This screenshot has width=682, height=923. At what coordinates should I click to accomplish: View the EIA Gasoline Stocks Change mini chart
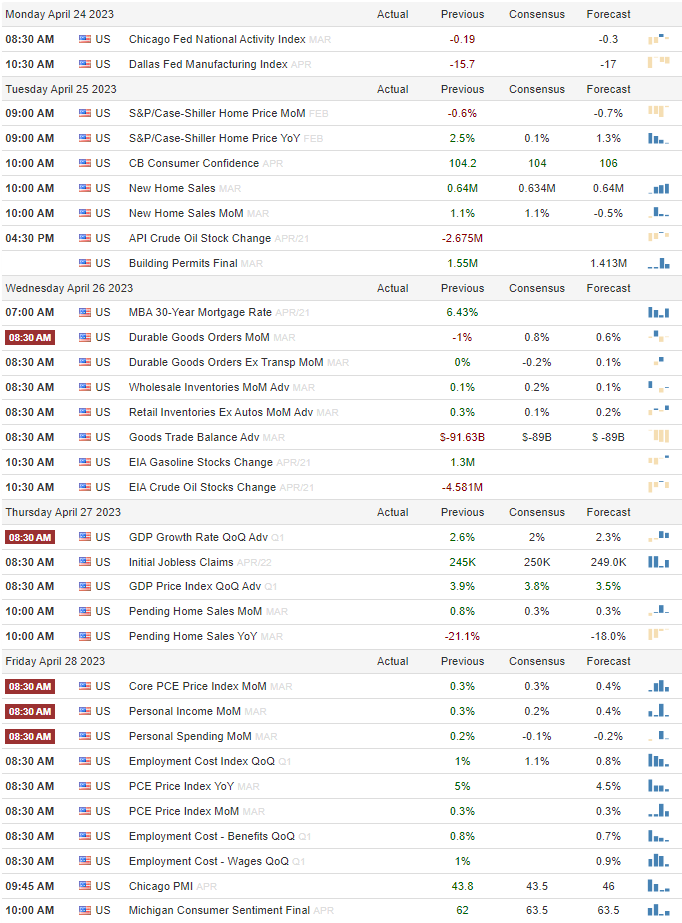click(x=658, y=459)
